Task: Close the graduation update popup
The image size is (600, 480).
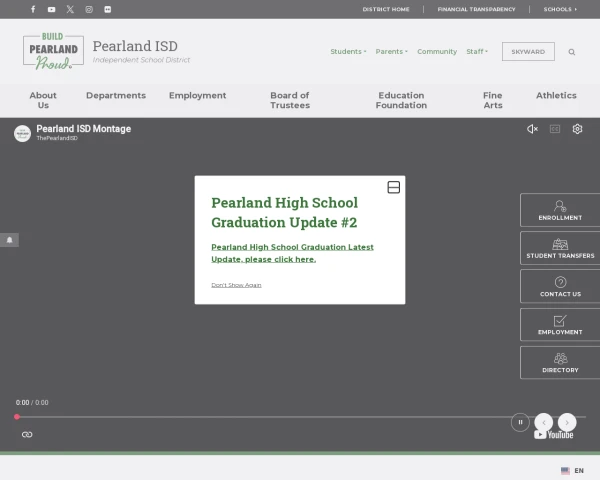Action: [393, 187]
